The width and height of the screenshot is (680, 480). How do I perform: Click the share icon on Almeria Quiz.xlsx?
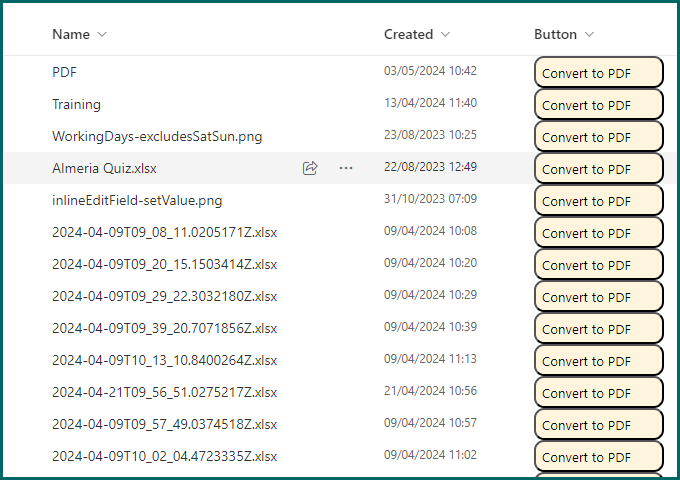310,168
